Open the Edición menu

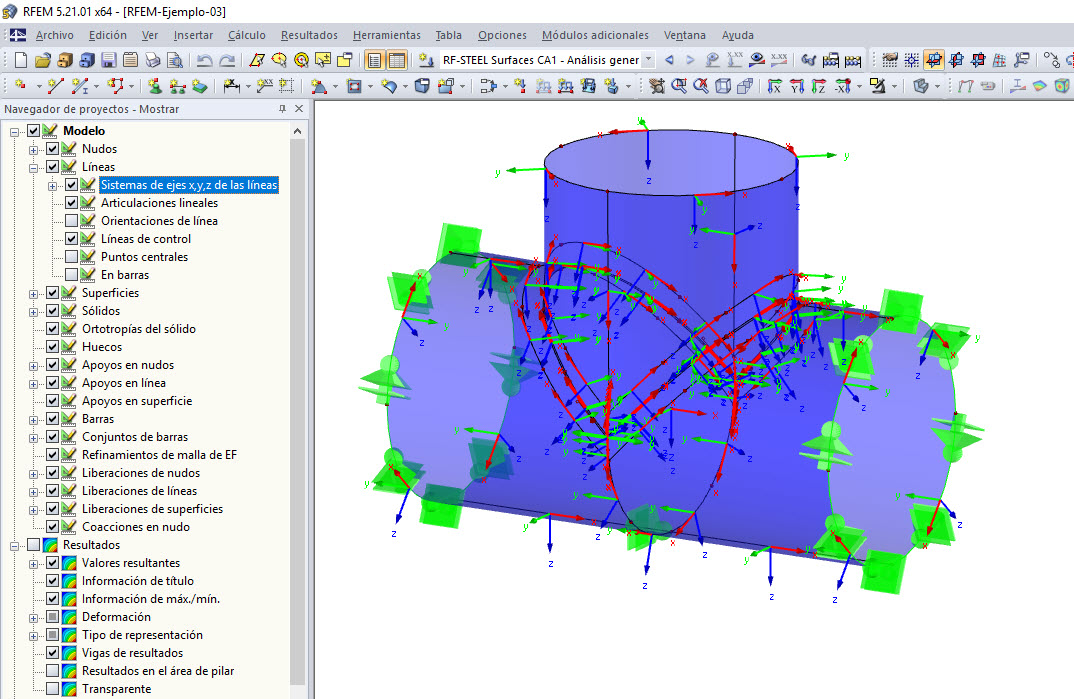108,35
